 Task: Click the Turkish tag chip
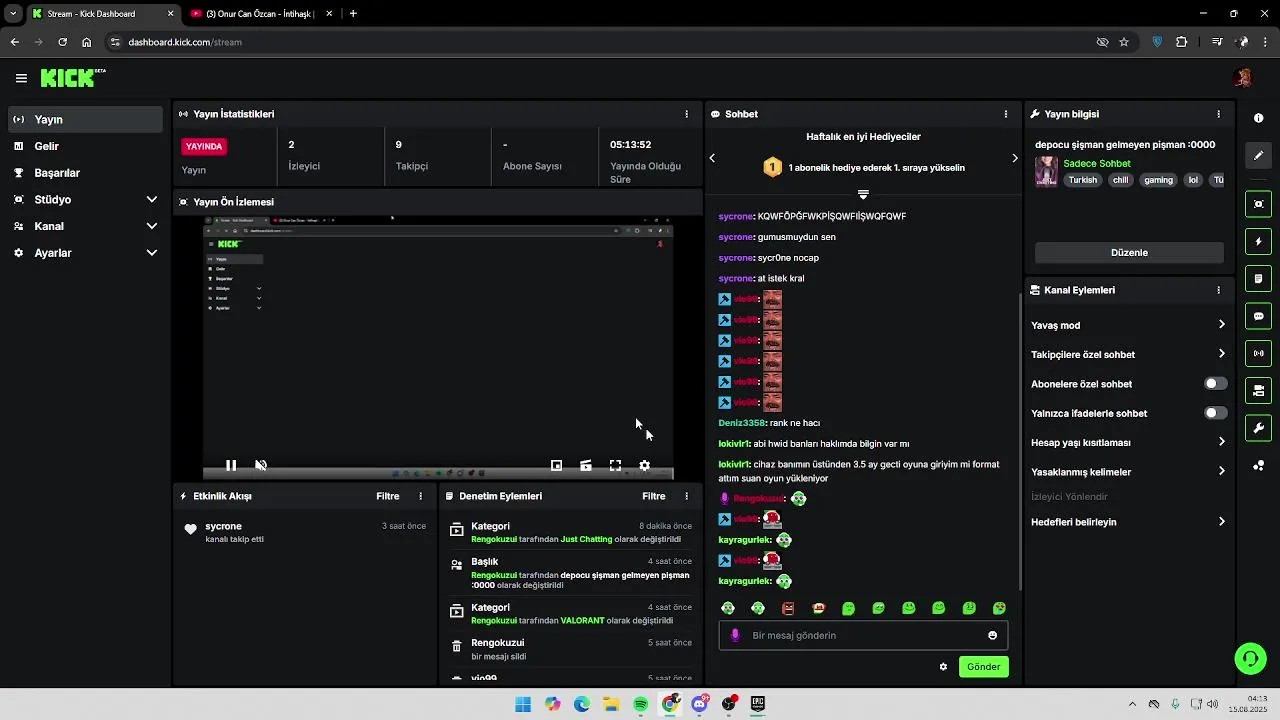pos(1083,180)
